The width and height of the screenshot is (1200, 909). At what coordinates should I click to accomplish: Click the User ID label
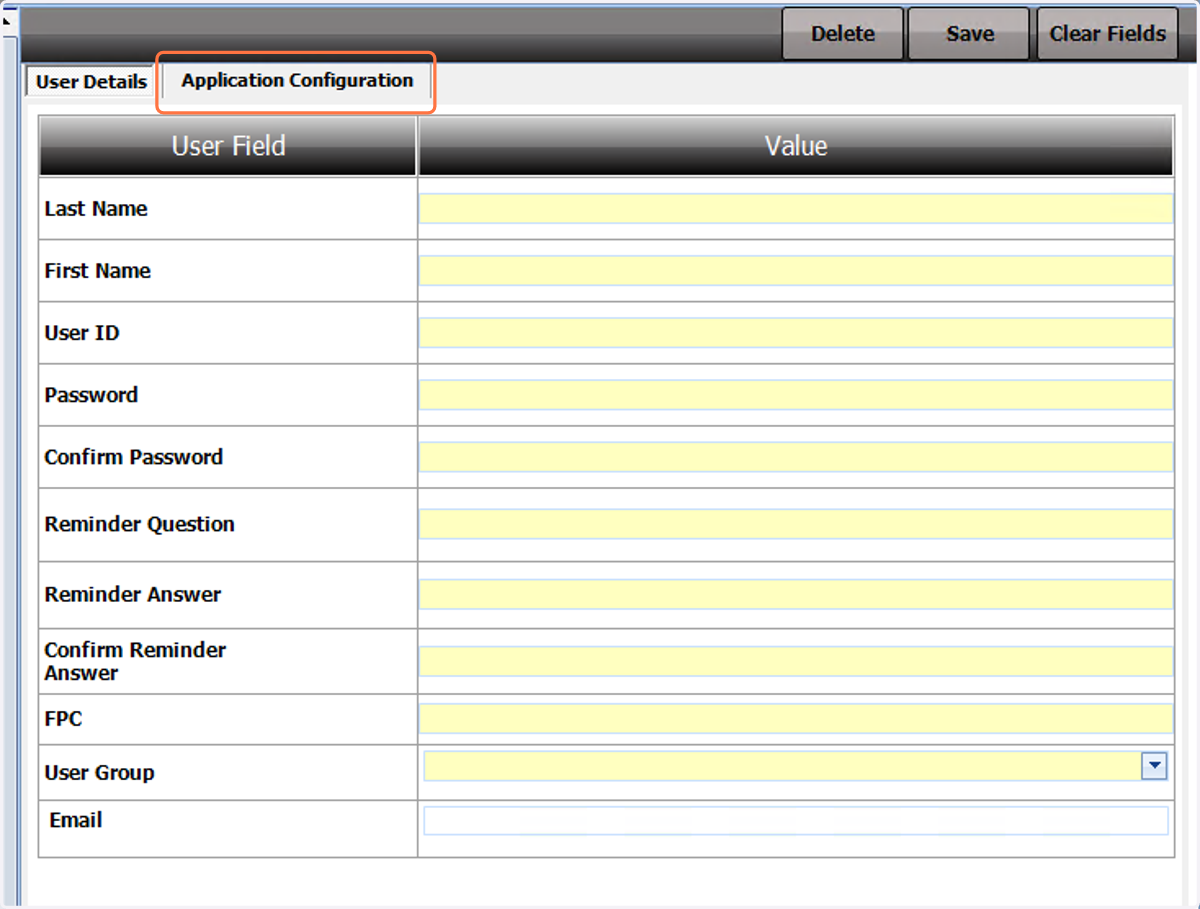point(82,333)
